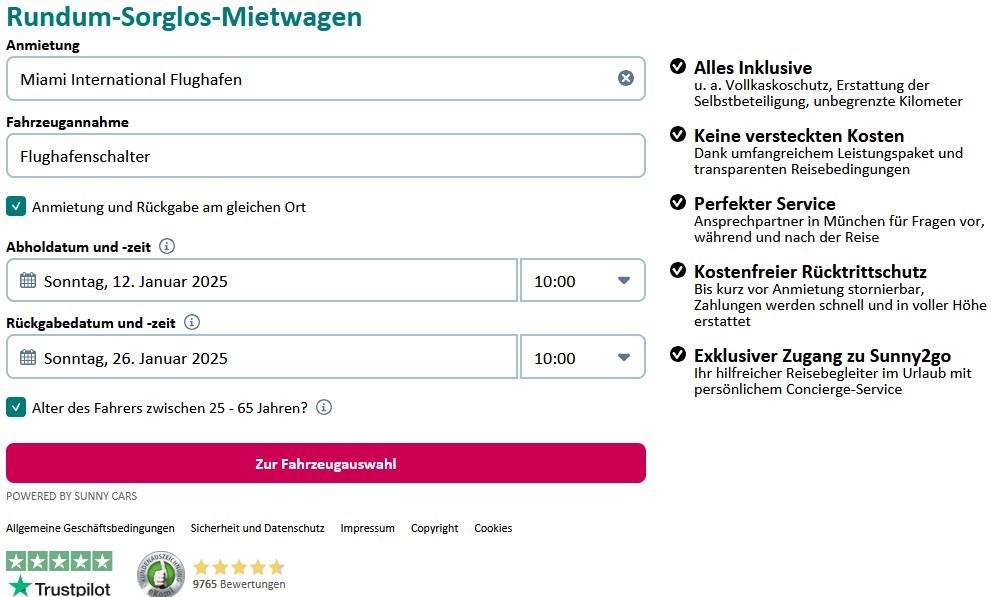Open the Impressum link
This screenshot has height=597, width=991.
(367, 528)
